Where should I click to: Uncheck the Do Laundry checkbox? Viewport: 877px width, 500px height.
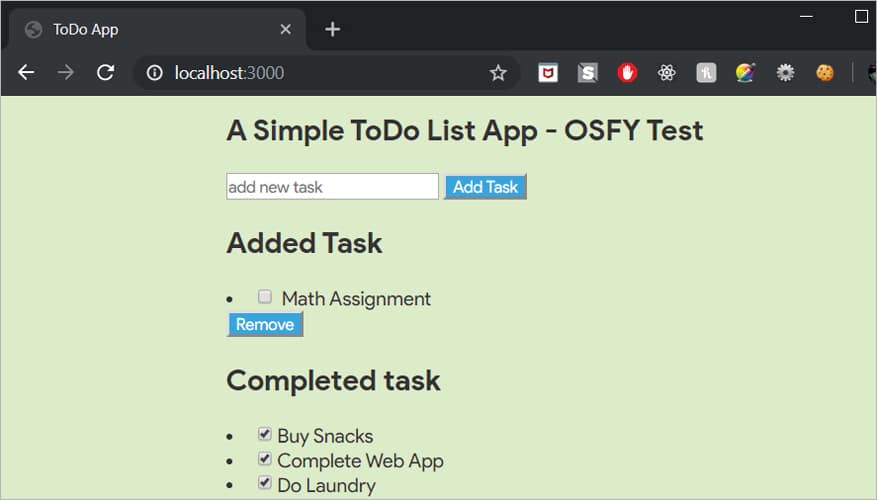265,484
